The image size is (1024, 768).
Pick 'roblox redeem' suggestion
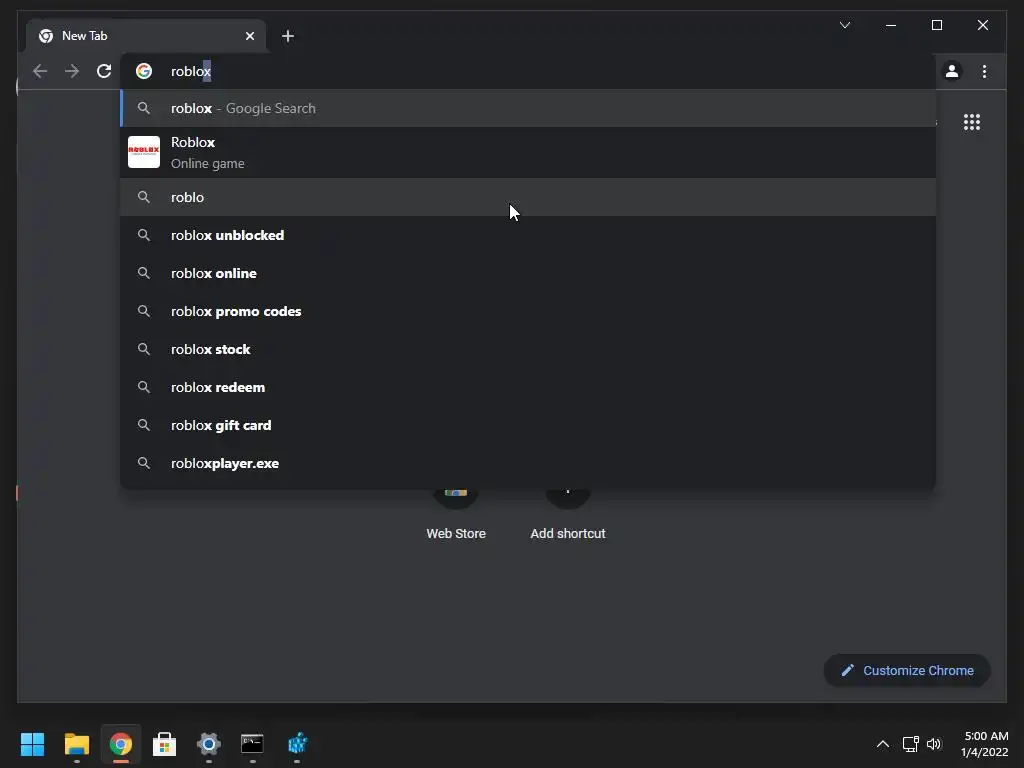pos(528,387)
